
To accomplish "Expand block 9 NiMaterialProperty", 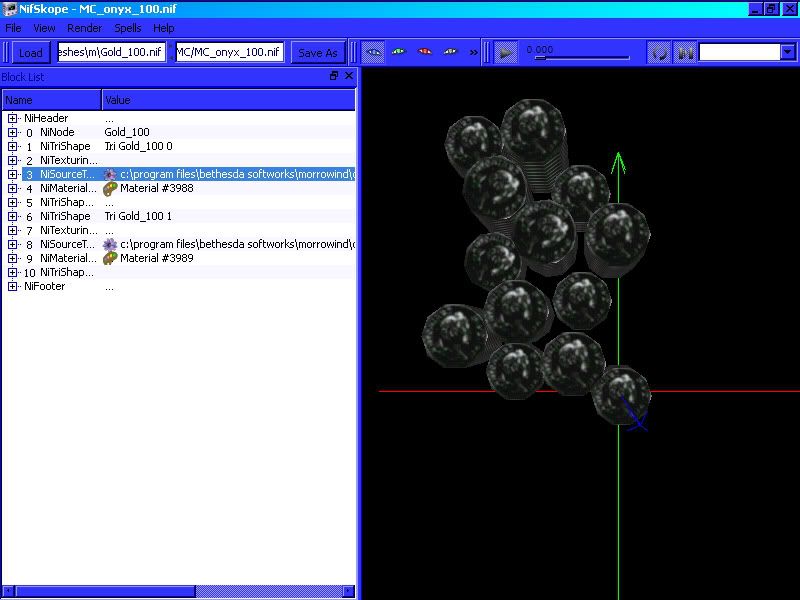I will (x=12, y=259).
